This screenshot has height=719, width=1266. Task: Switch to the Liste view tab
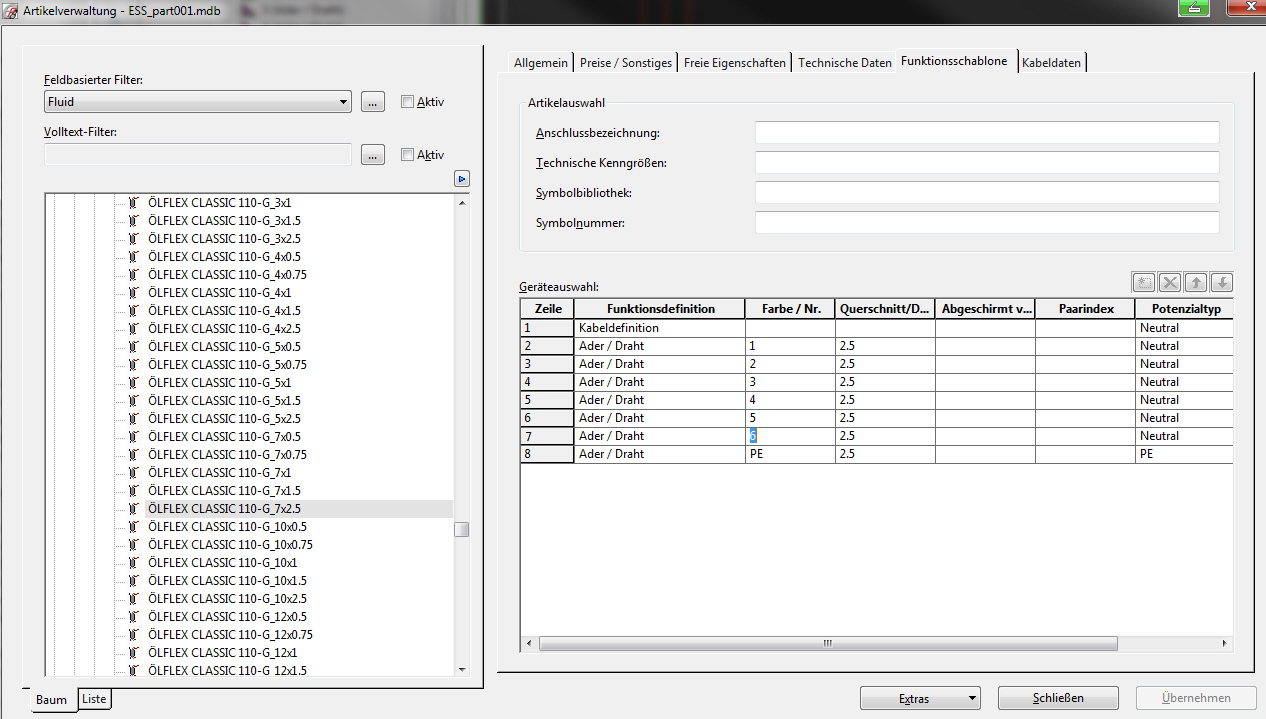[x=94, y=699]
